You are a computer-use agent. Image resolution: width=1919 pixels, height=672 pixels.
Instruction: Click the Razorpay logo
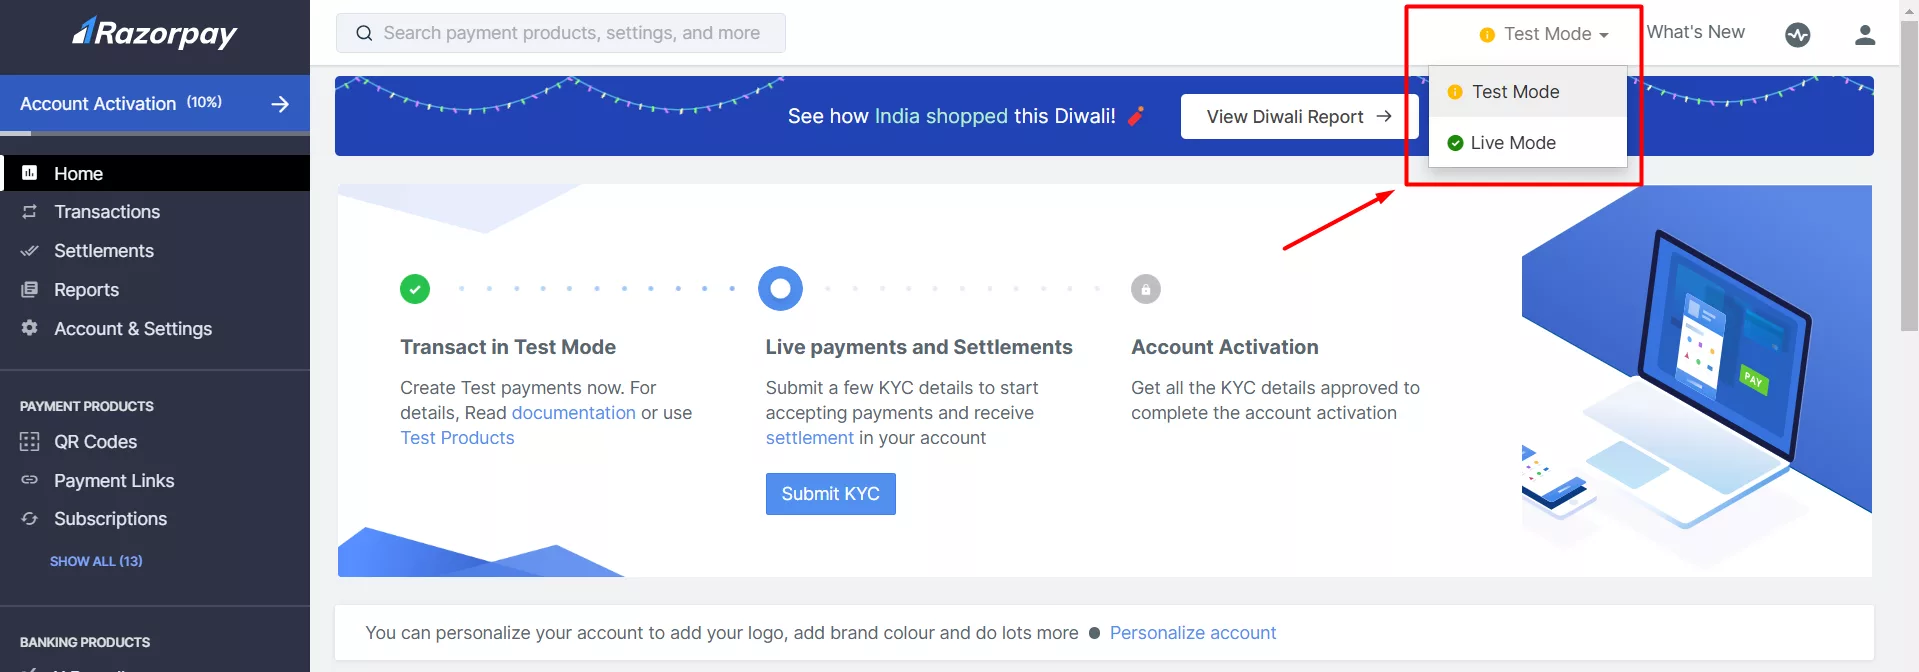pos(155,34)
